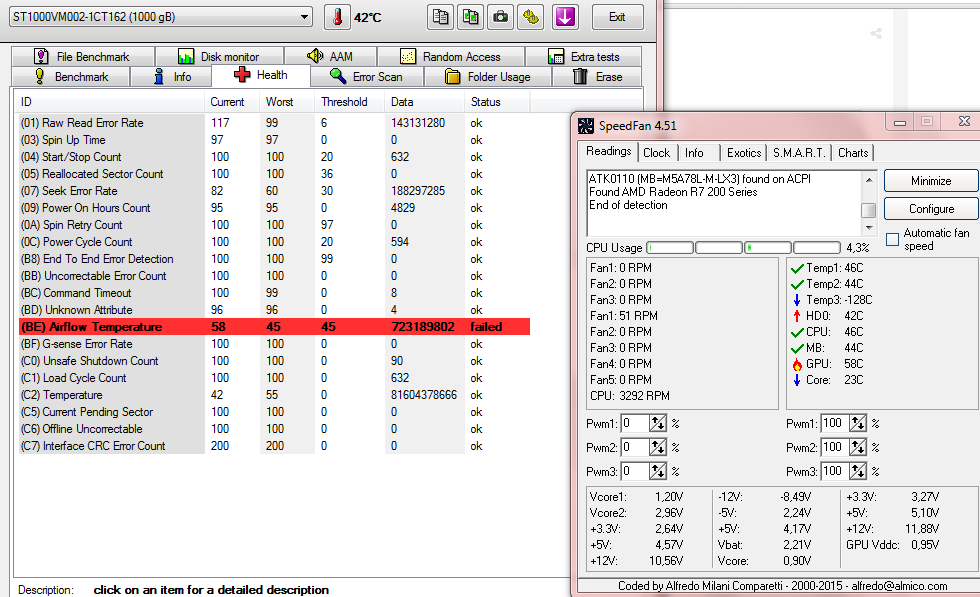Viewport: 980px width, 597px height.
Task: Click the right Pwm2 spinner set at 100
Action: [858, 447]
